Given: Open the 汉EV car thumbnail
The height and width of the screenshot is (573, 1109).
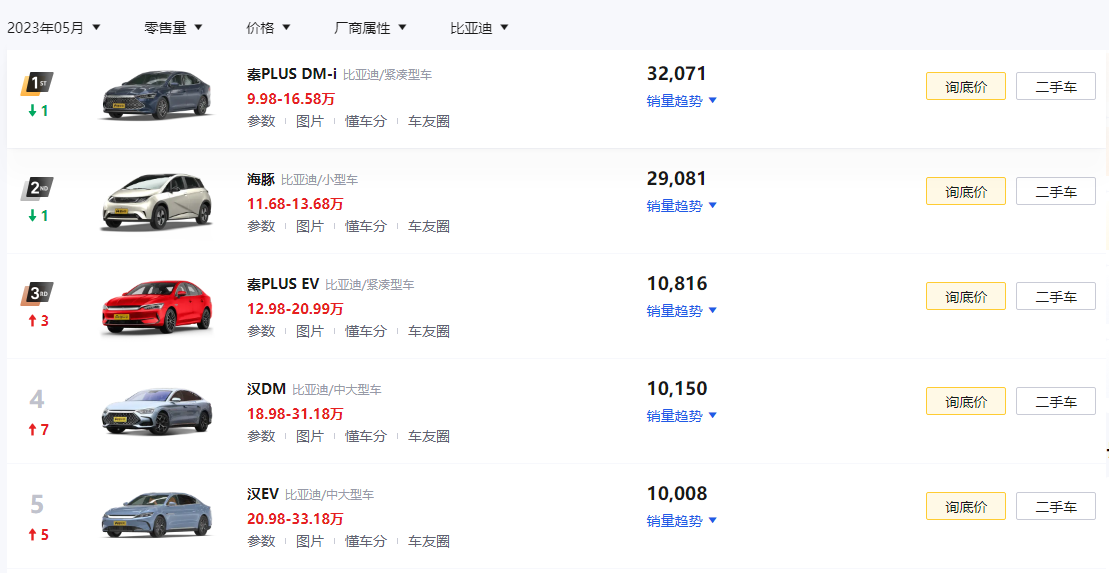Looking at the screenshot, I should (156, 515).
